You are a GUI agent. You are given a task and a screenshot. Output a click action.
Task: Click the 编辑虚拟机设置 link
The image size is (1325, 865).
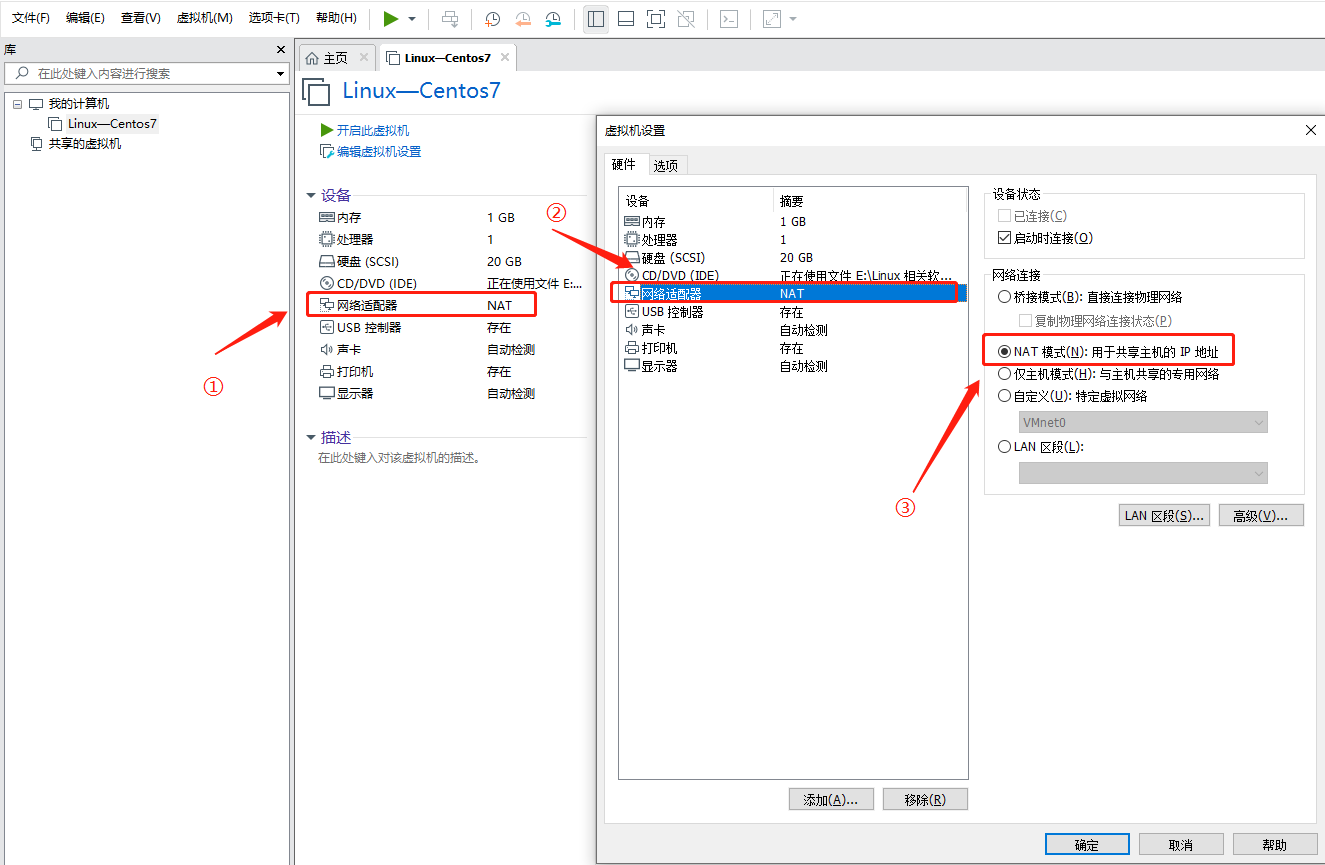click(x=379, y=152)
